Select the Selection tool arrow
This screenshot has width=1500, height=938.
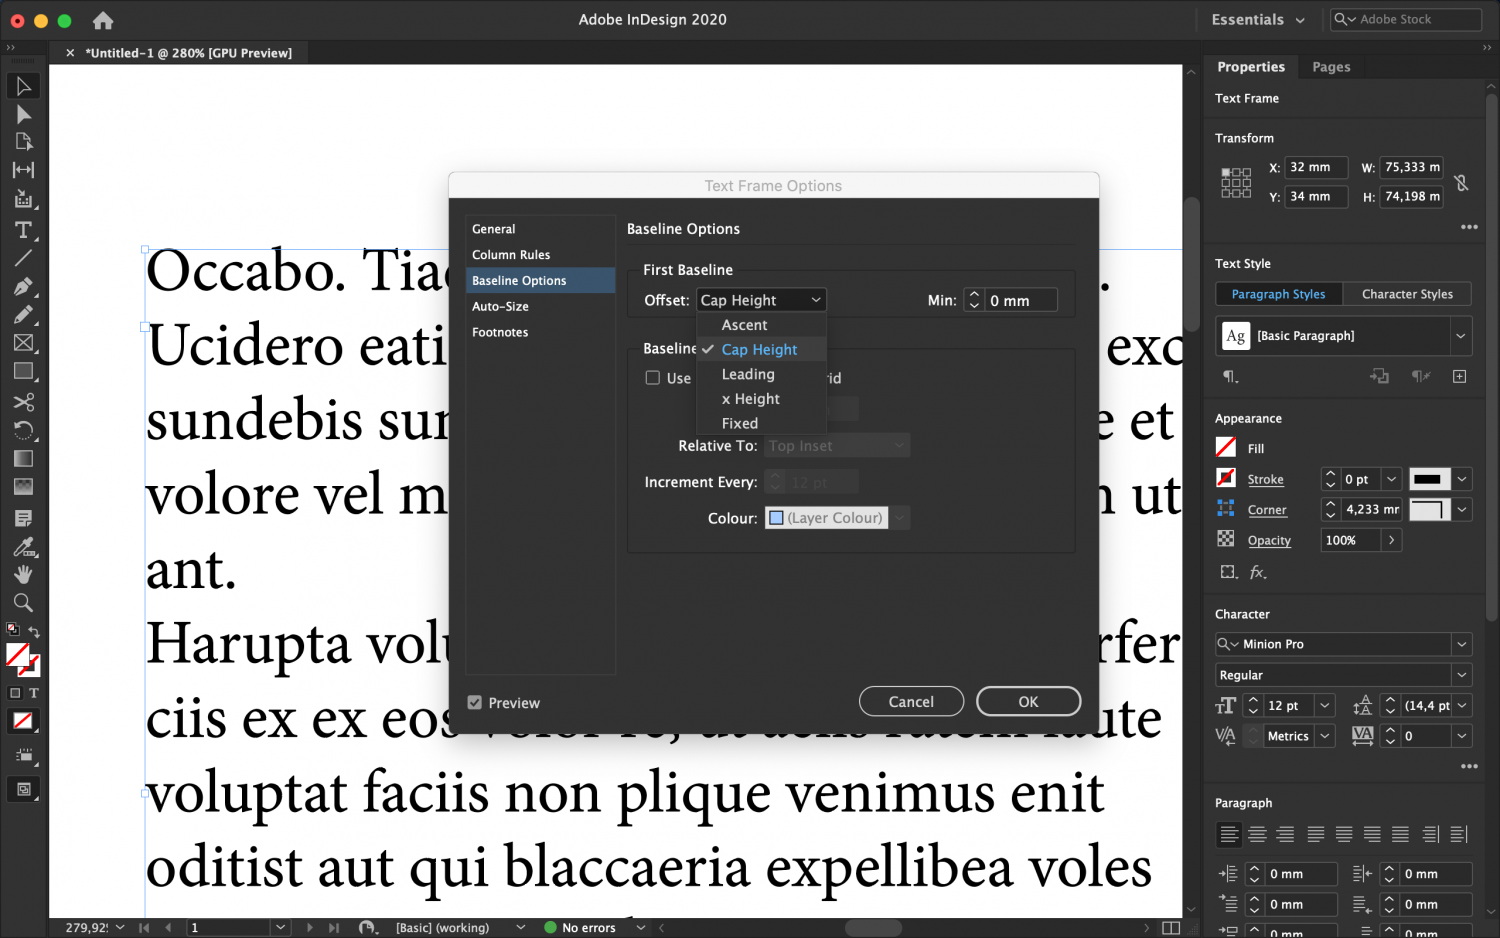23,86
